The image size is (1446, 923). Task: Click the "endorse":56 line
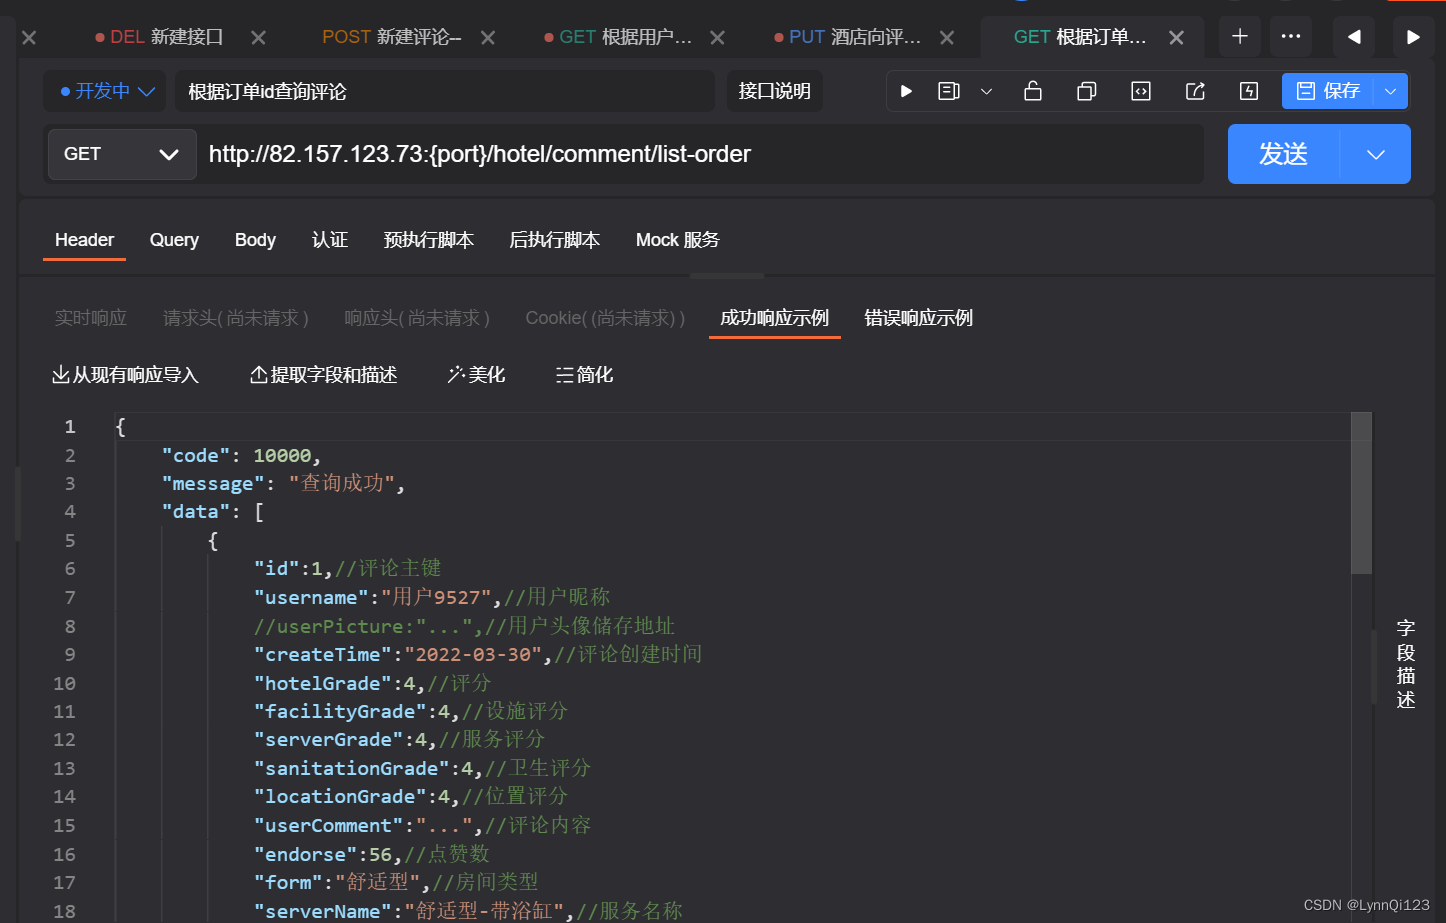point(372,854)
